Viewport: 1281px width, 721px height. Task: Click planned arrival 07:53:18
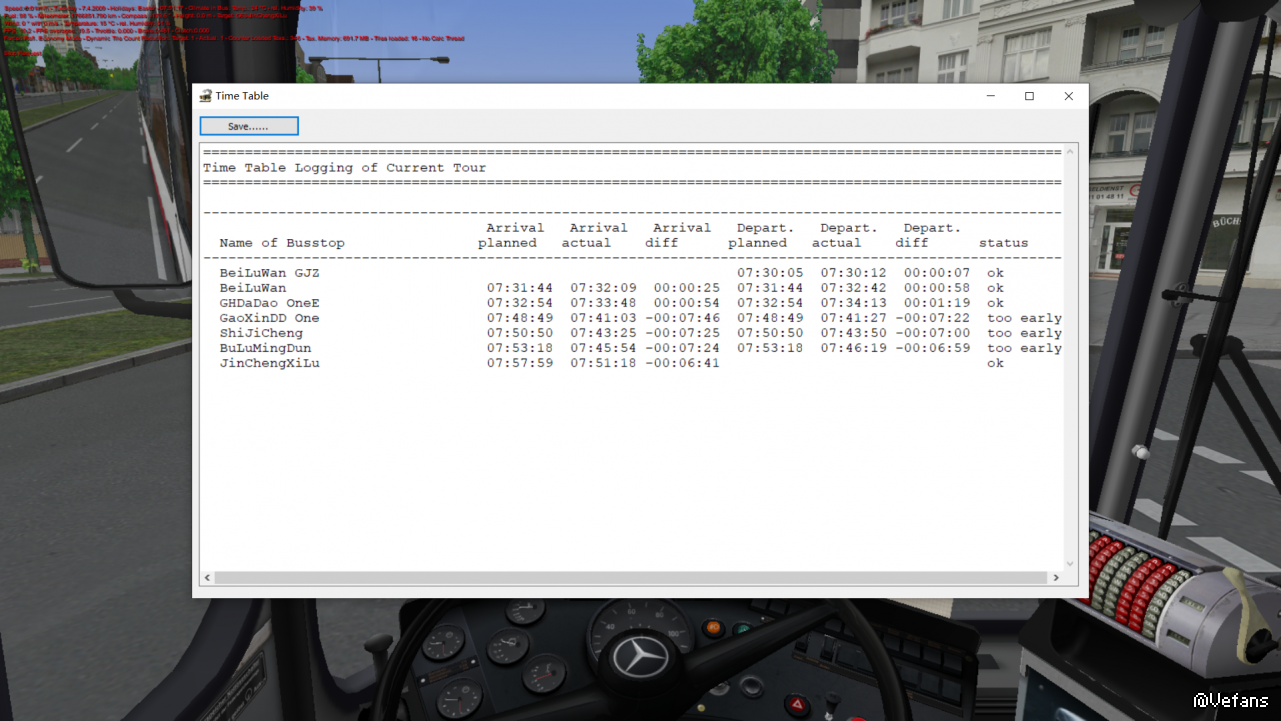click(520, 348)
